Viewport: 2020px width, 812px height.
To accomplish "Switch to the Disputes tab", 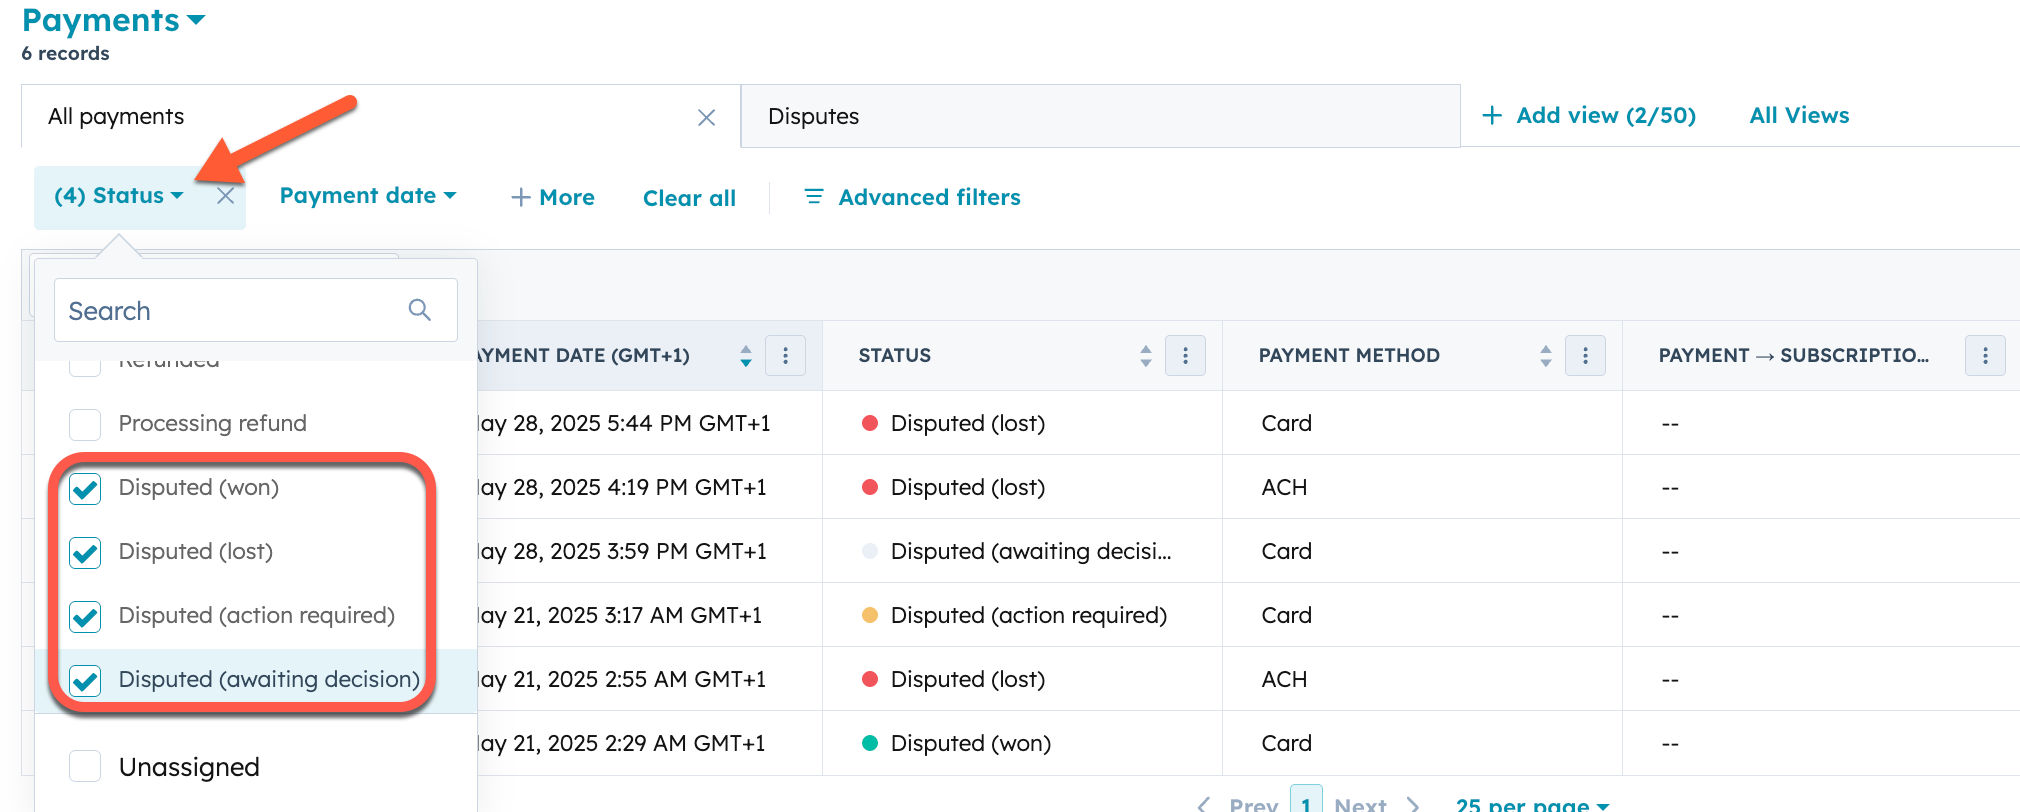I will (x=1100, y=116).
